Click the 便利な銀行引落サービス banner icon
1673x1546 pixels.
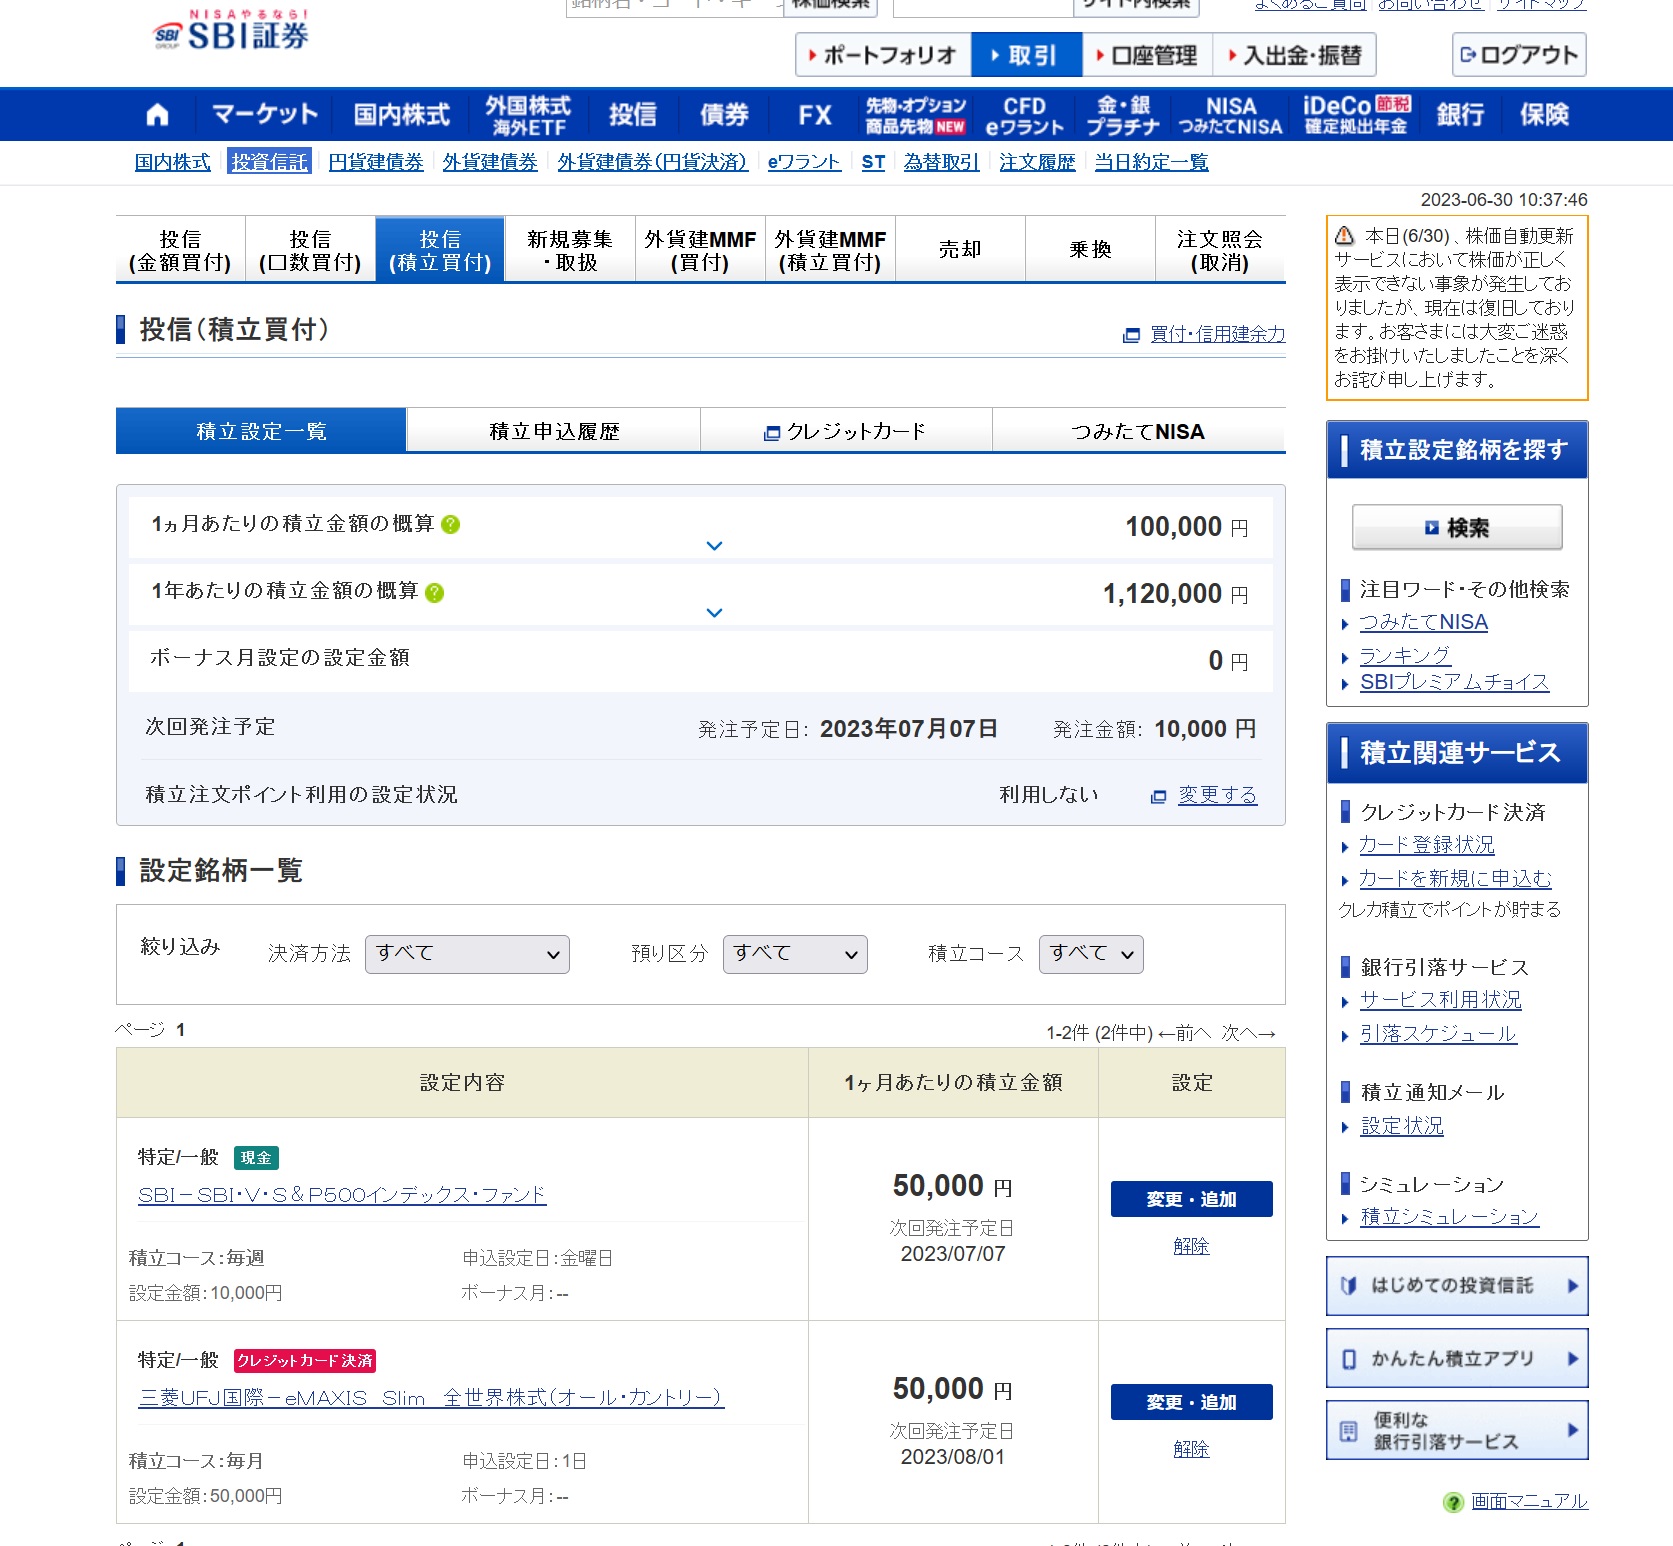[1348, 1431]
